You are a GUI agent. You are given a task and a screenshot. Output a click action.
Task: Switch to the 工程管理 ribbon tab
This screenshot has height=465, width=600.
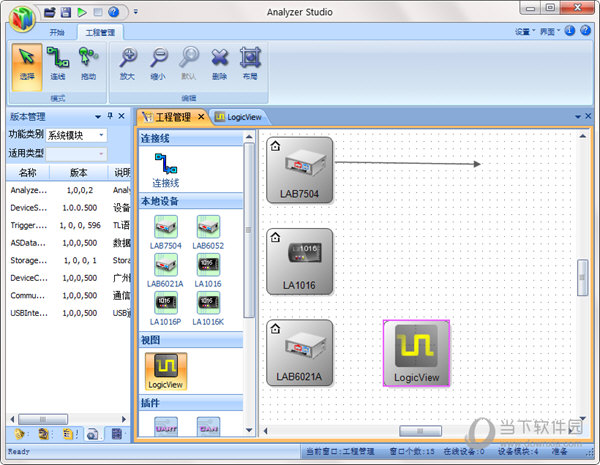tap(100, 33)
